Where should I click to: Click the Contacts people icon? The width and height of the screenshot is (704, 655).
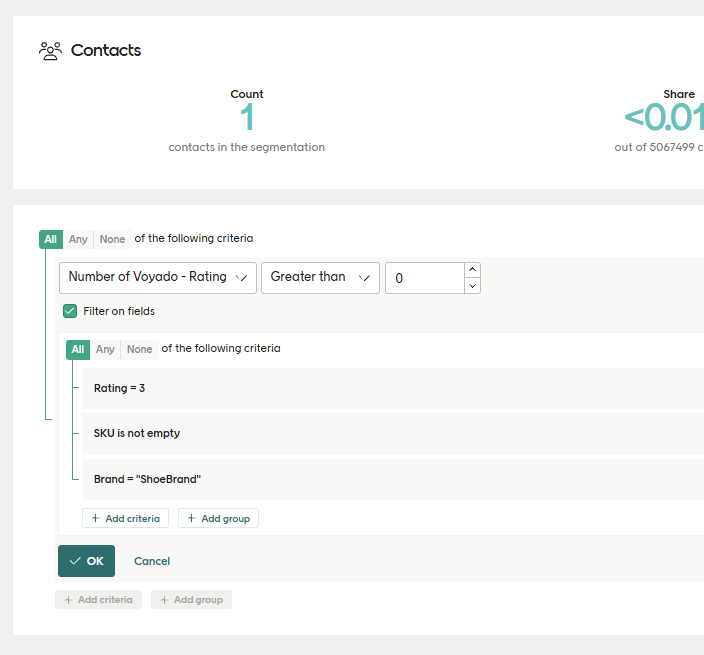click(x=50, y=51)
